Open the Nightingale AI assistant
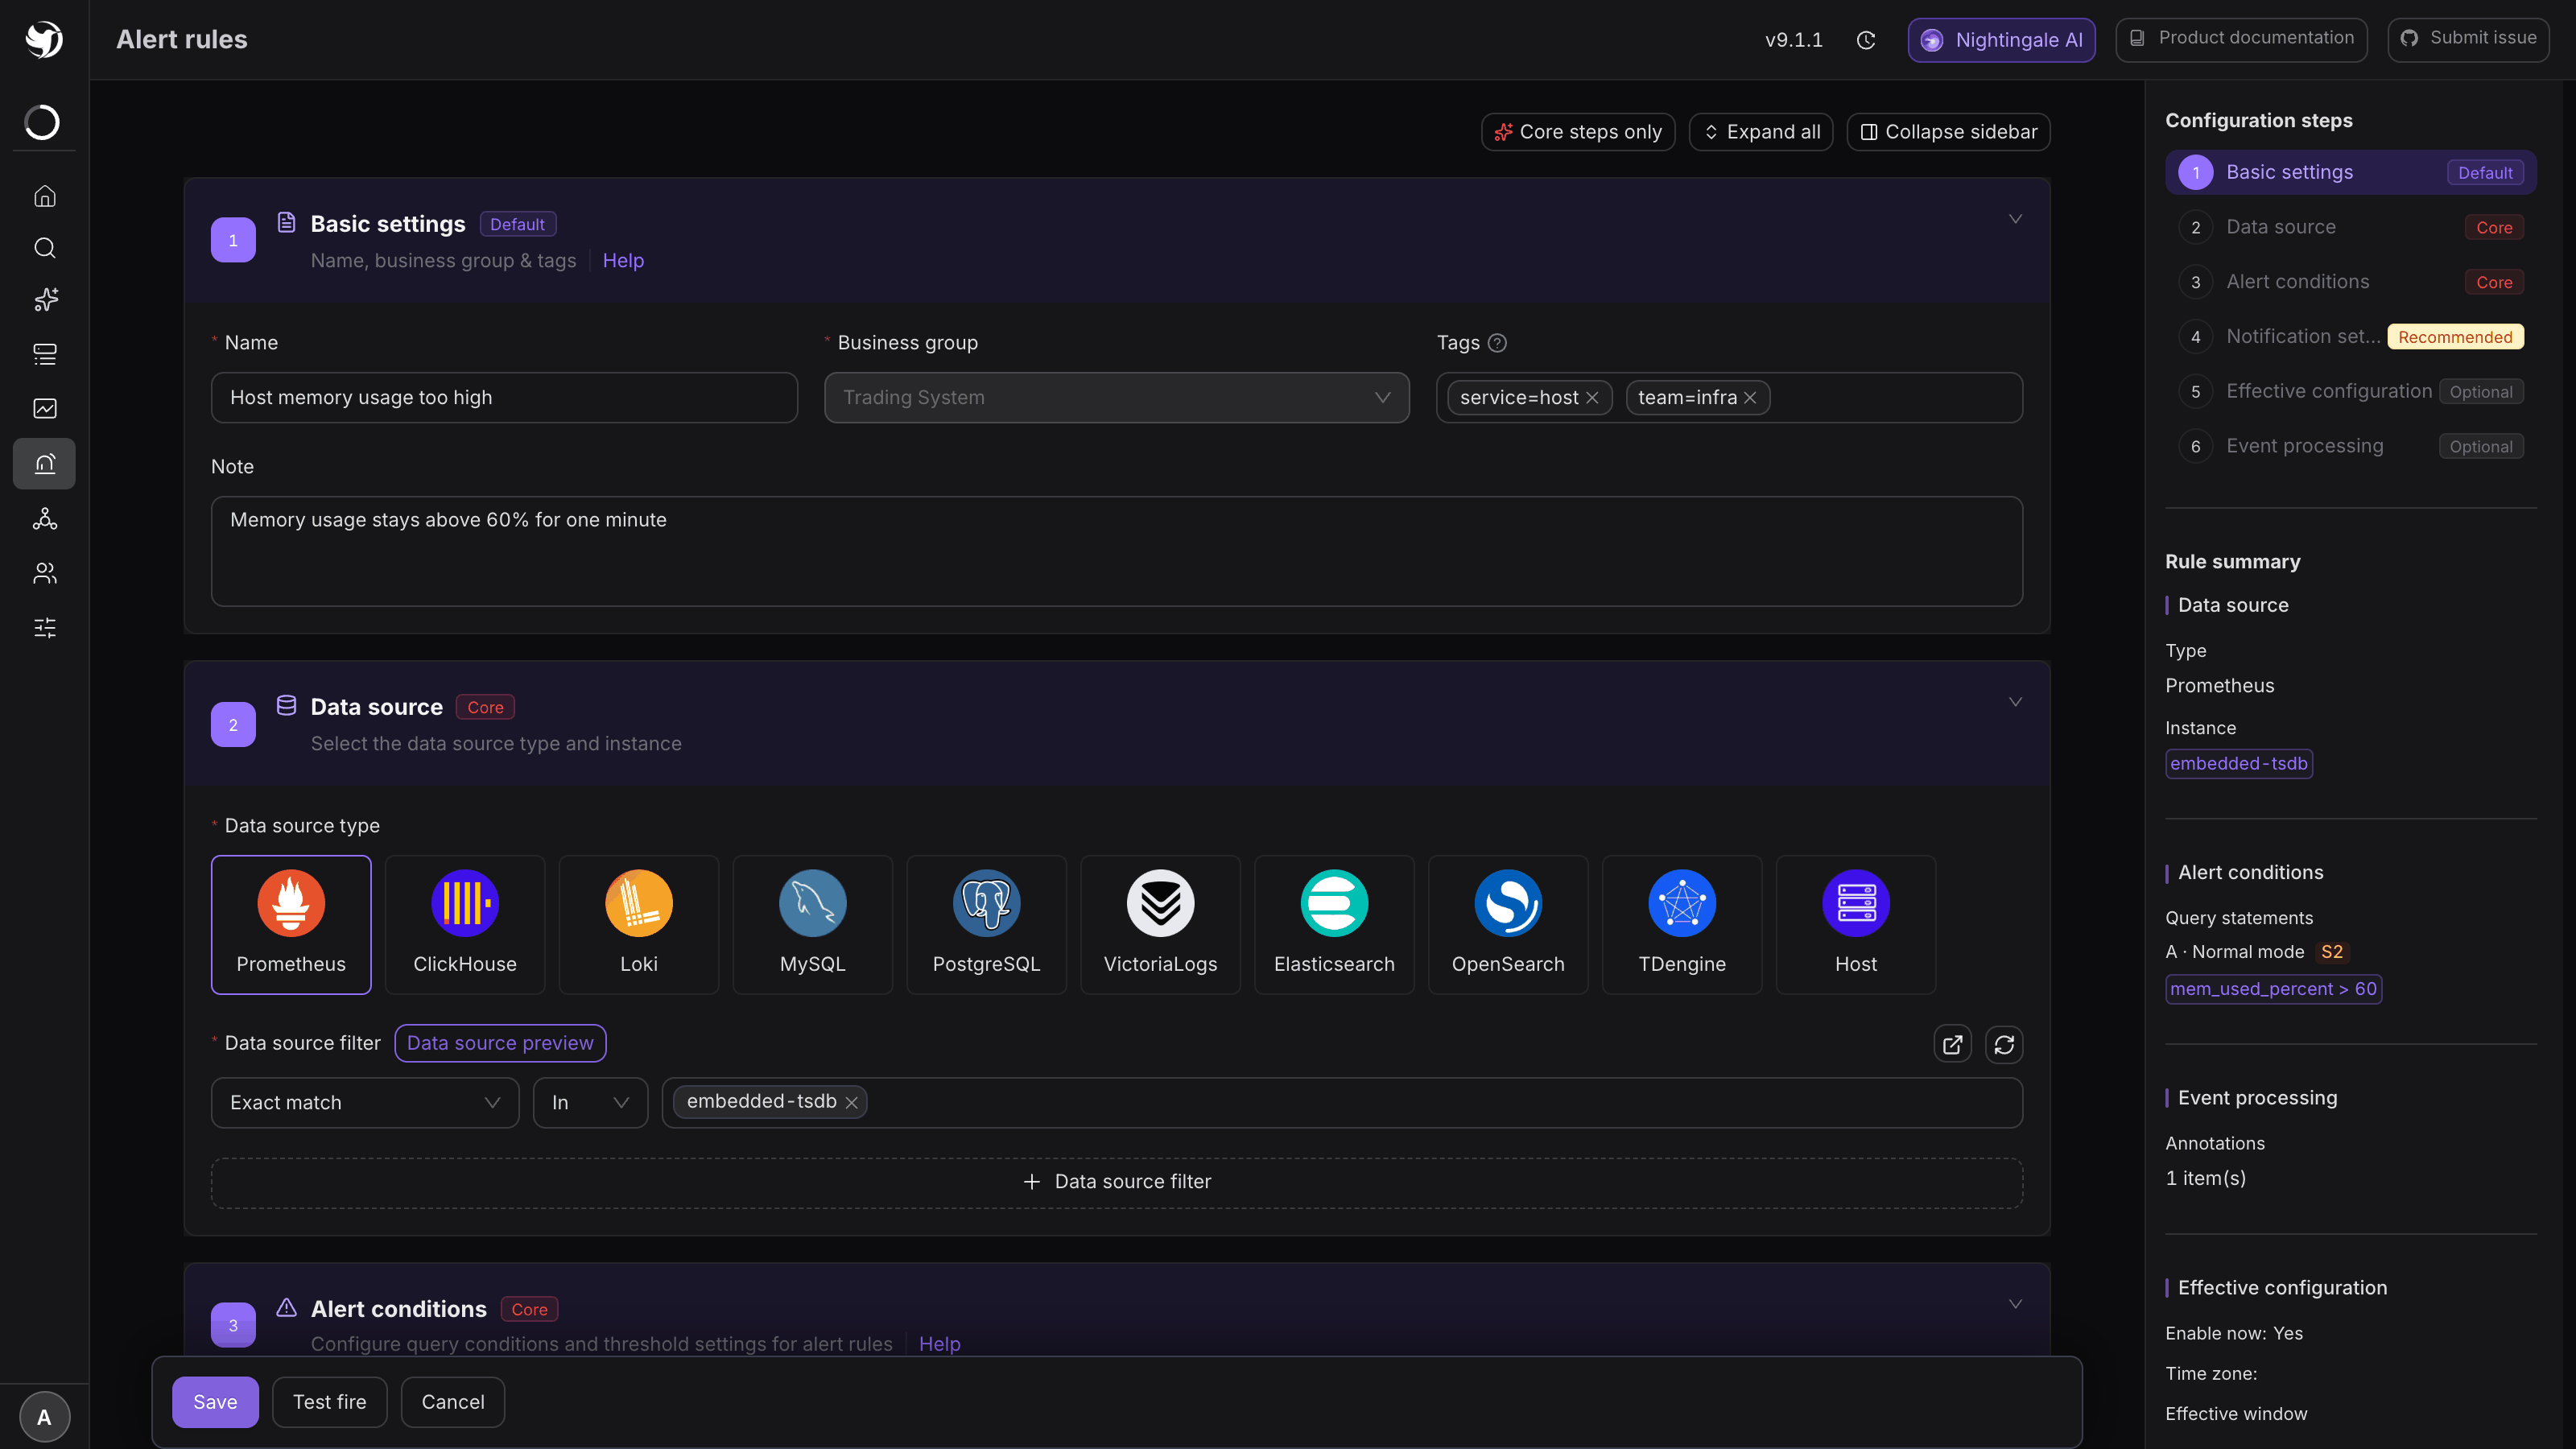 2001,40
